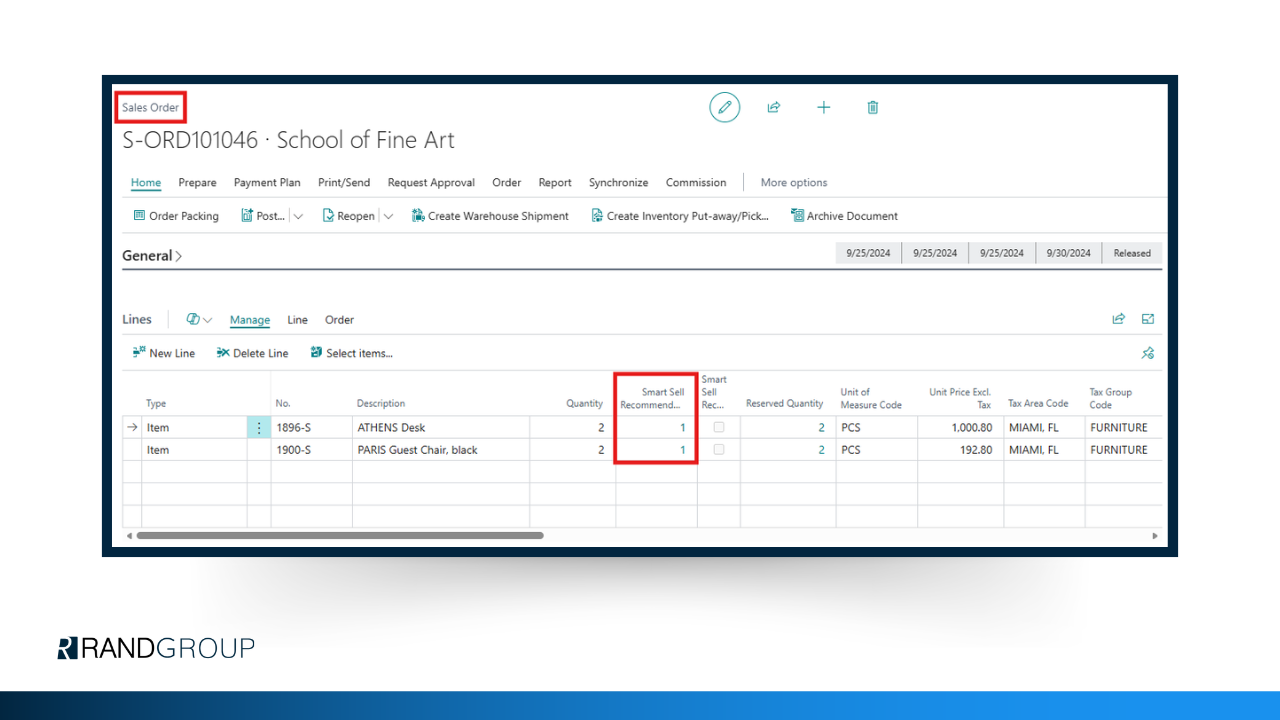Open the Print/Send menu

(x=344, y=183)
